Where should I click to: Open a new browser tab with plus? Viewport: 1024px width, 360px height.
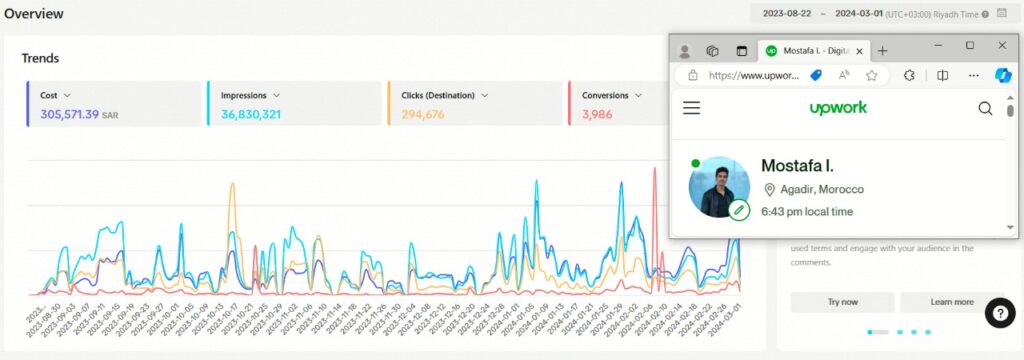pos(882,50)
